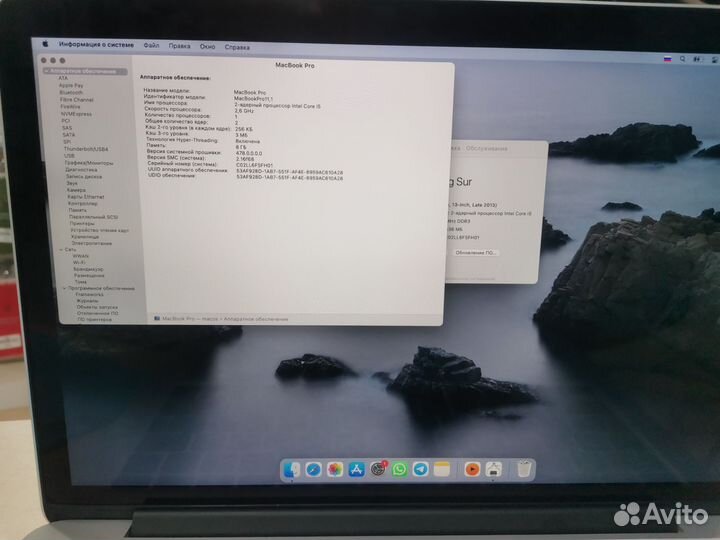Select PCI in the sidebar
Viewport: 720px width, 540px height.
click(x=66, y=121)
